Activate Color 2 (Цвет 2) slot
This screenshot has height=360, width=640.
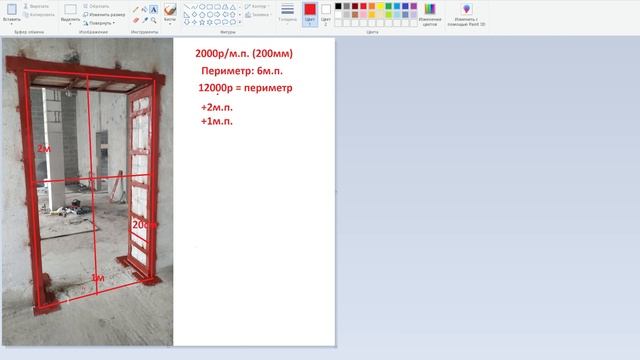(x=326, y=14)
